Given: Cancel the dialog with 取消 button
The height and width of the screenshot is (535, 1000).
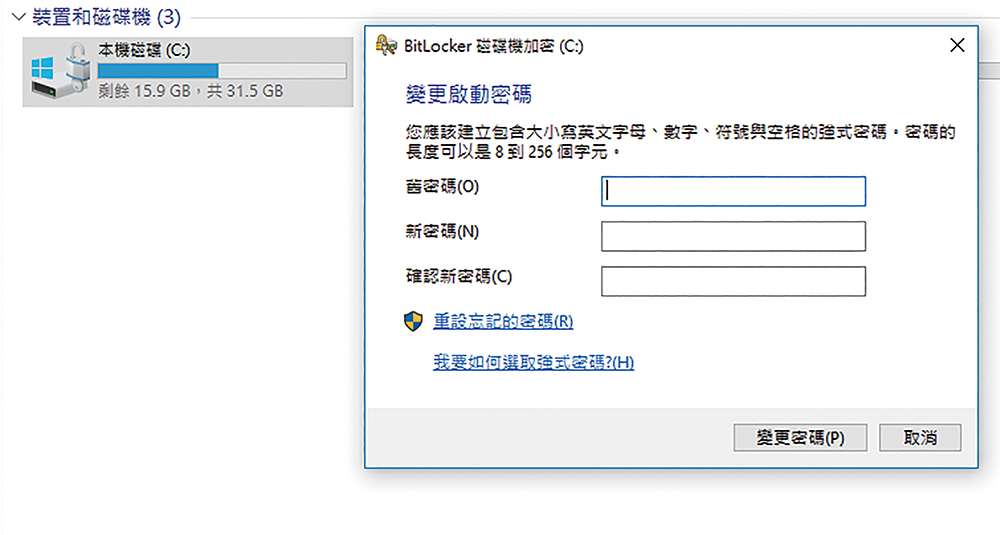Looking at the screenshot, I should click(x=920, y=437).
